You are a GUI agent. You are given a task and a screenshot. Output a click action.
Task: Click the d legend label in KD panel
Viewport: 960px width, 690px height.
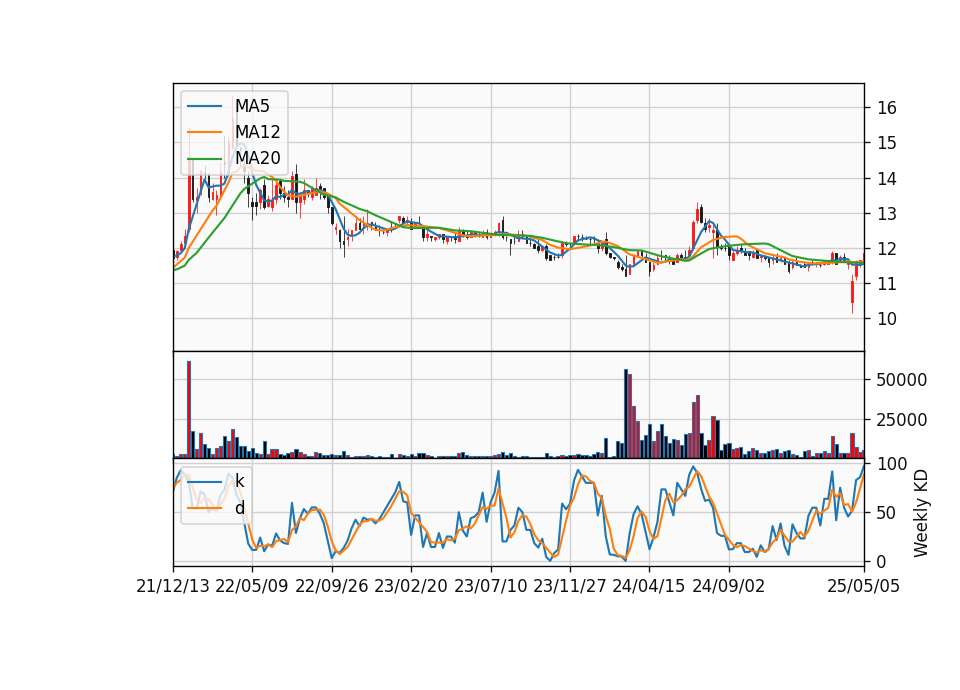[x=239, y=508]
